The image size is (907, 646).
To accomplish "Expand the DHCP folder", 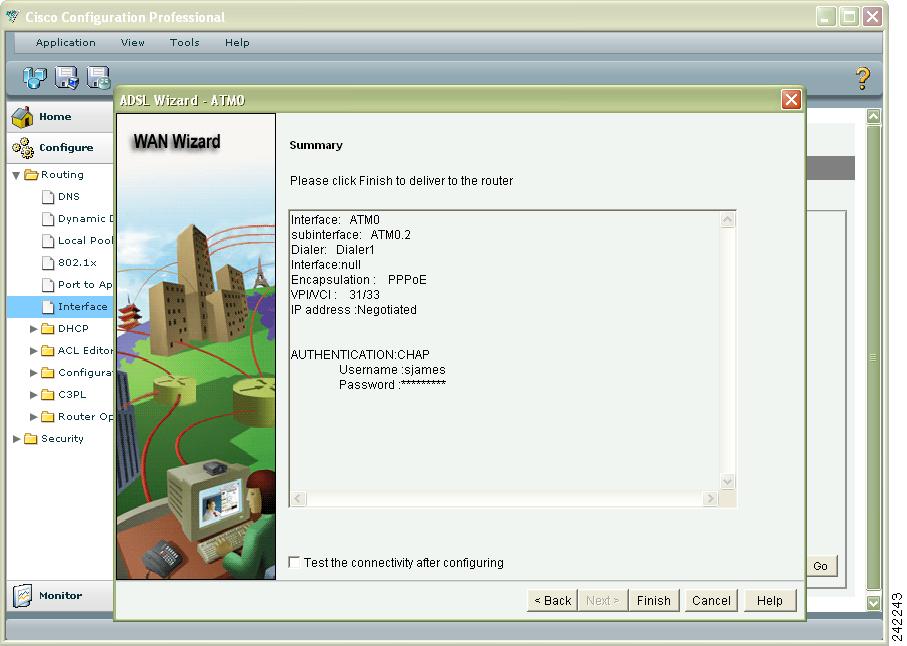I will tap(34, 328).
